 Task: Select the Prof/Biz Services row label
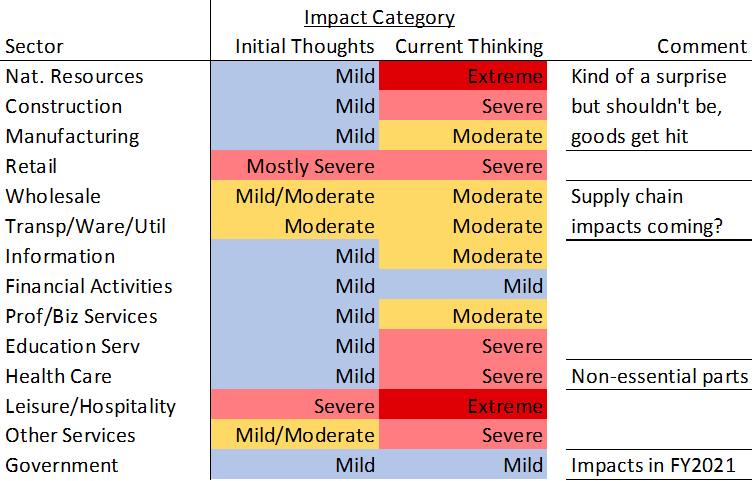[80, 316]
